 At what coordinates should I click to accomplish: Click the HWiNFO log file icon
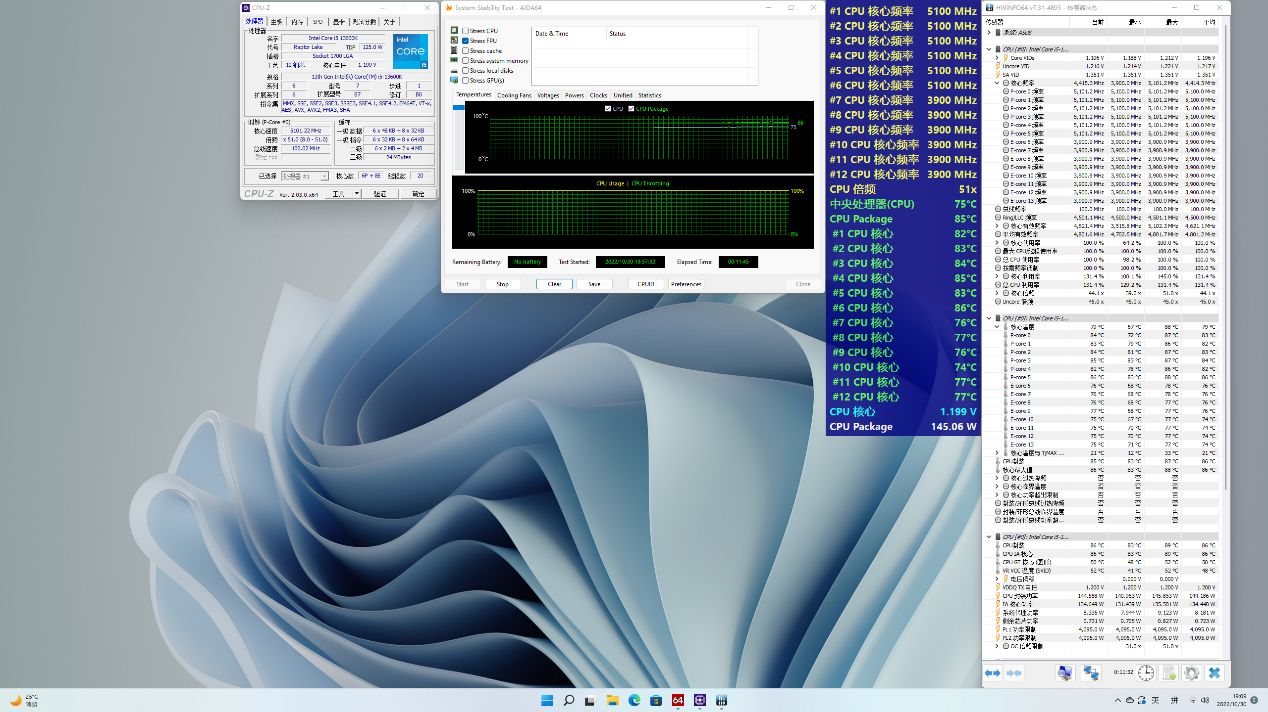tap(1168, 673)
